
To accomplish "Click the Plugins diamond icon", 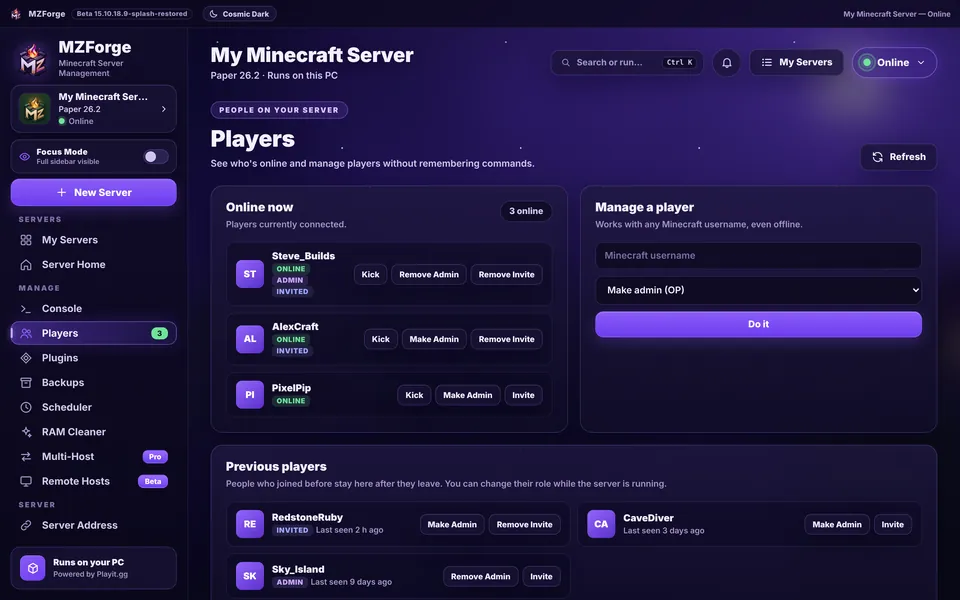I will click(26, 358).
